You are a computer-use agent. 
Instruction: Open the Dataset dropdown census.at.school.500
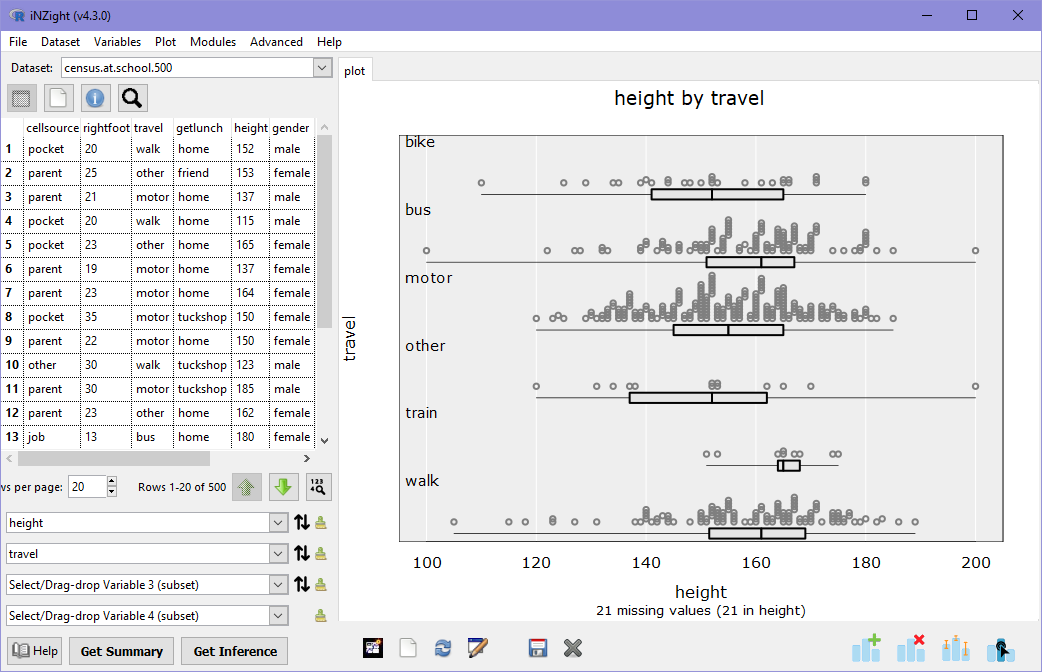321,68
